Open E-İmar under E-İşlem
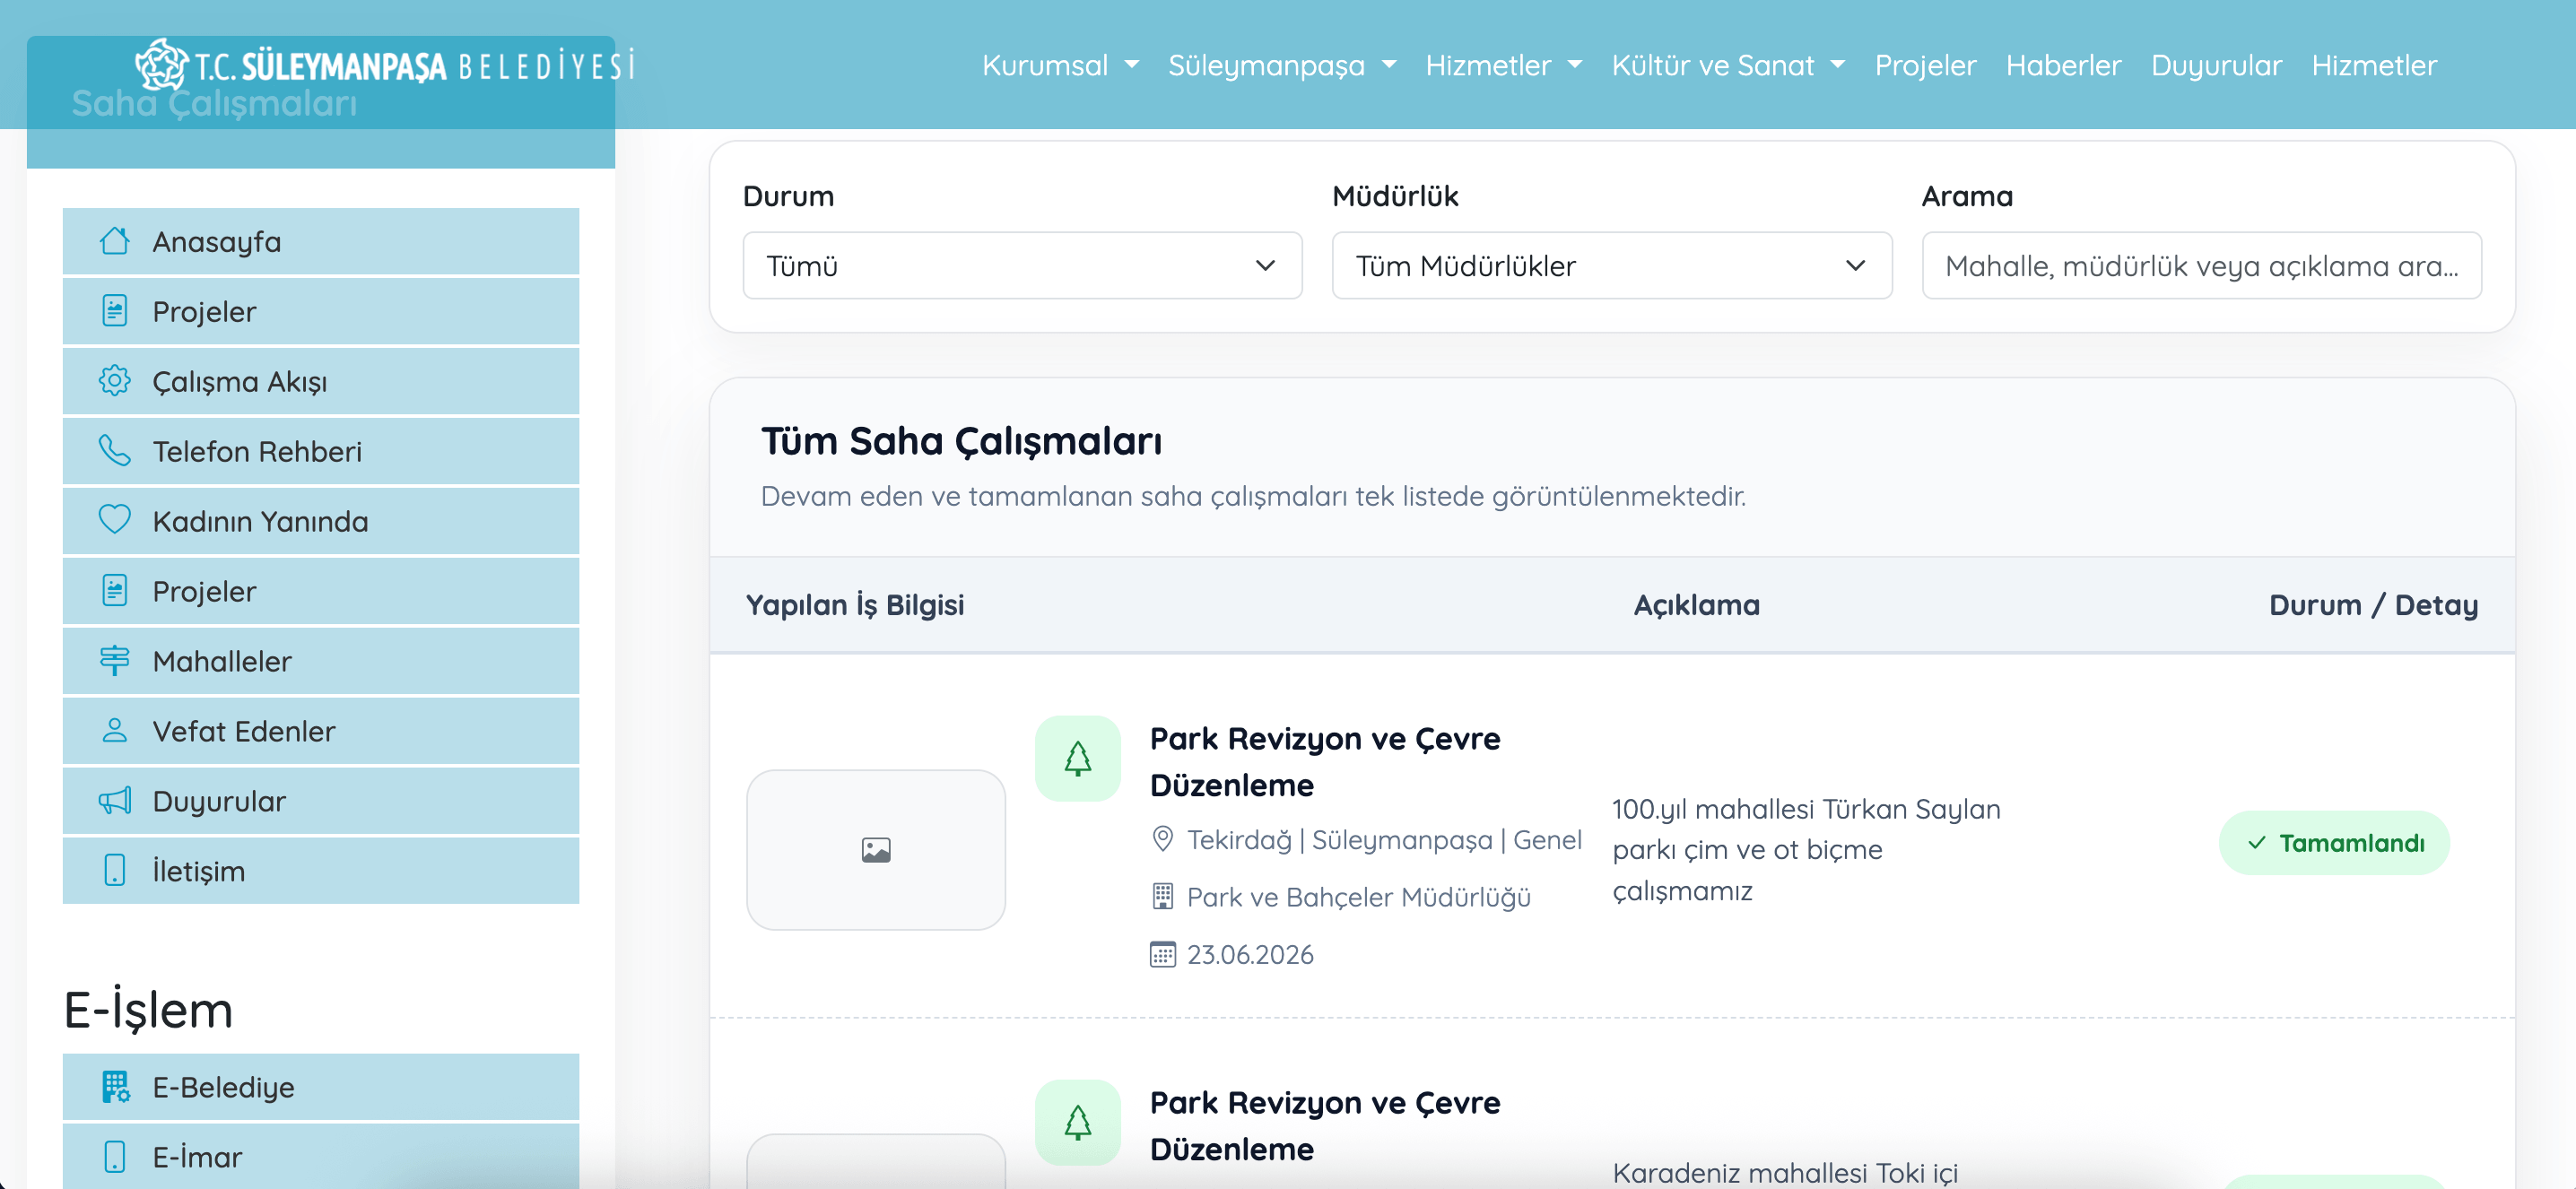 coord(321,1157)
